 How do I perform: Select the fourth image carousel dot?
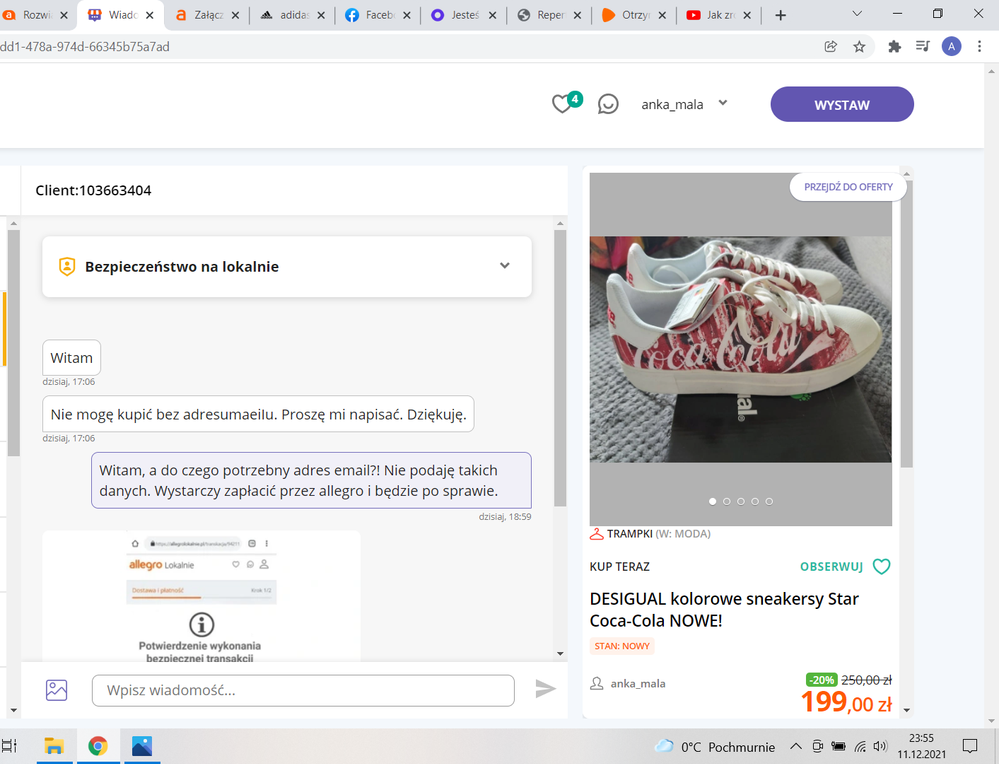pos(755,501)
